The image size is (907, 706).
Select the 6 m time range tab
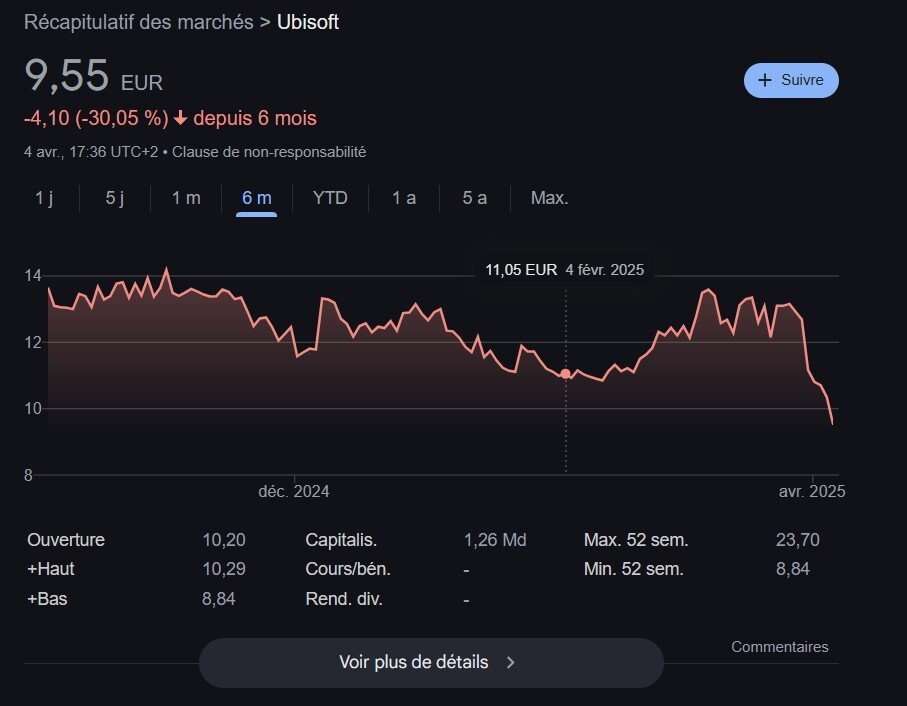pos(257,198)
